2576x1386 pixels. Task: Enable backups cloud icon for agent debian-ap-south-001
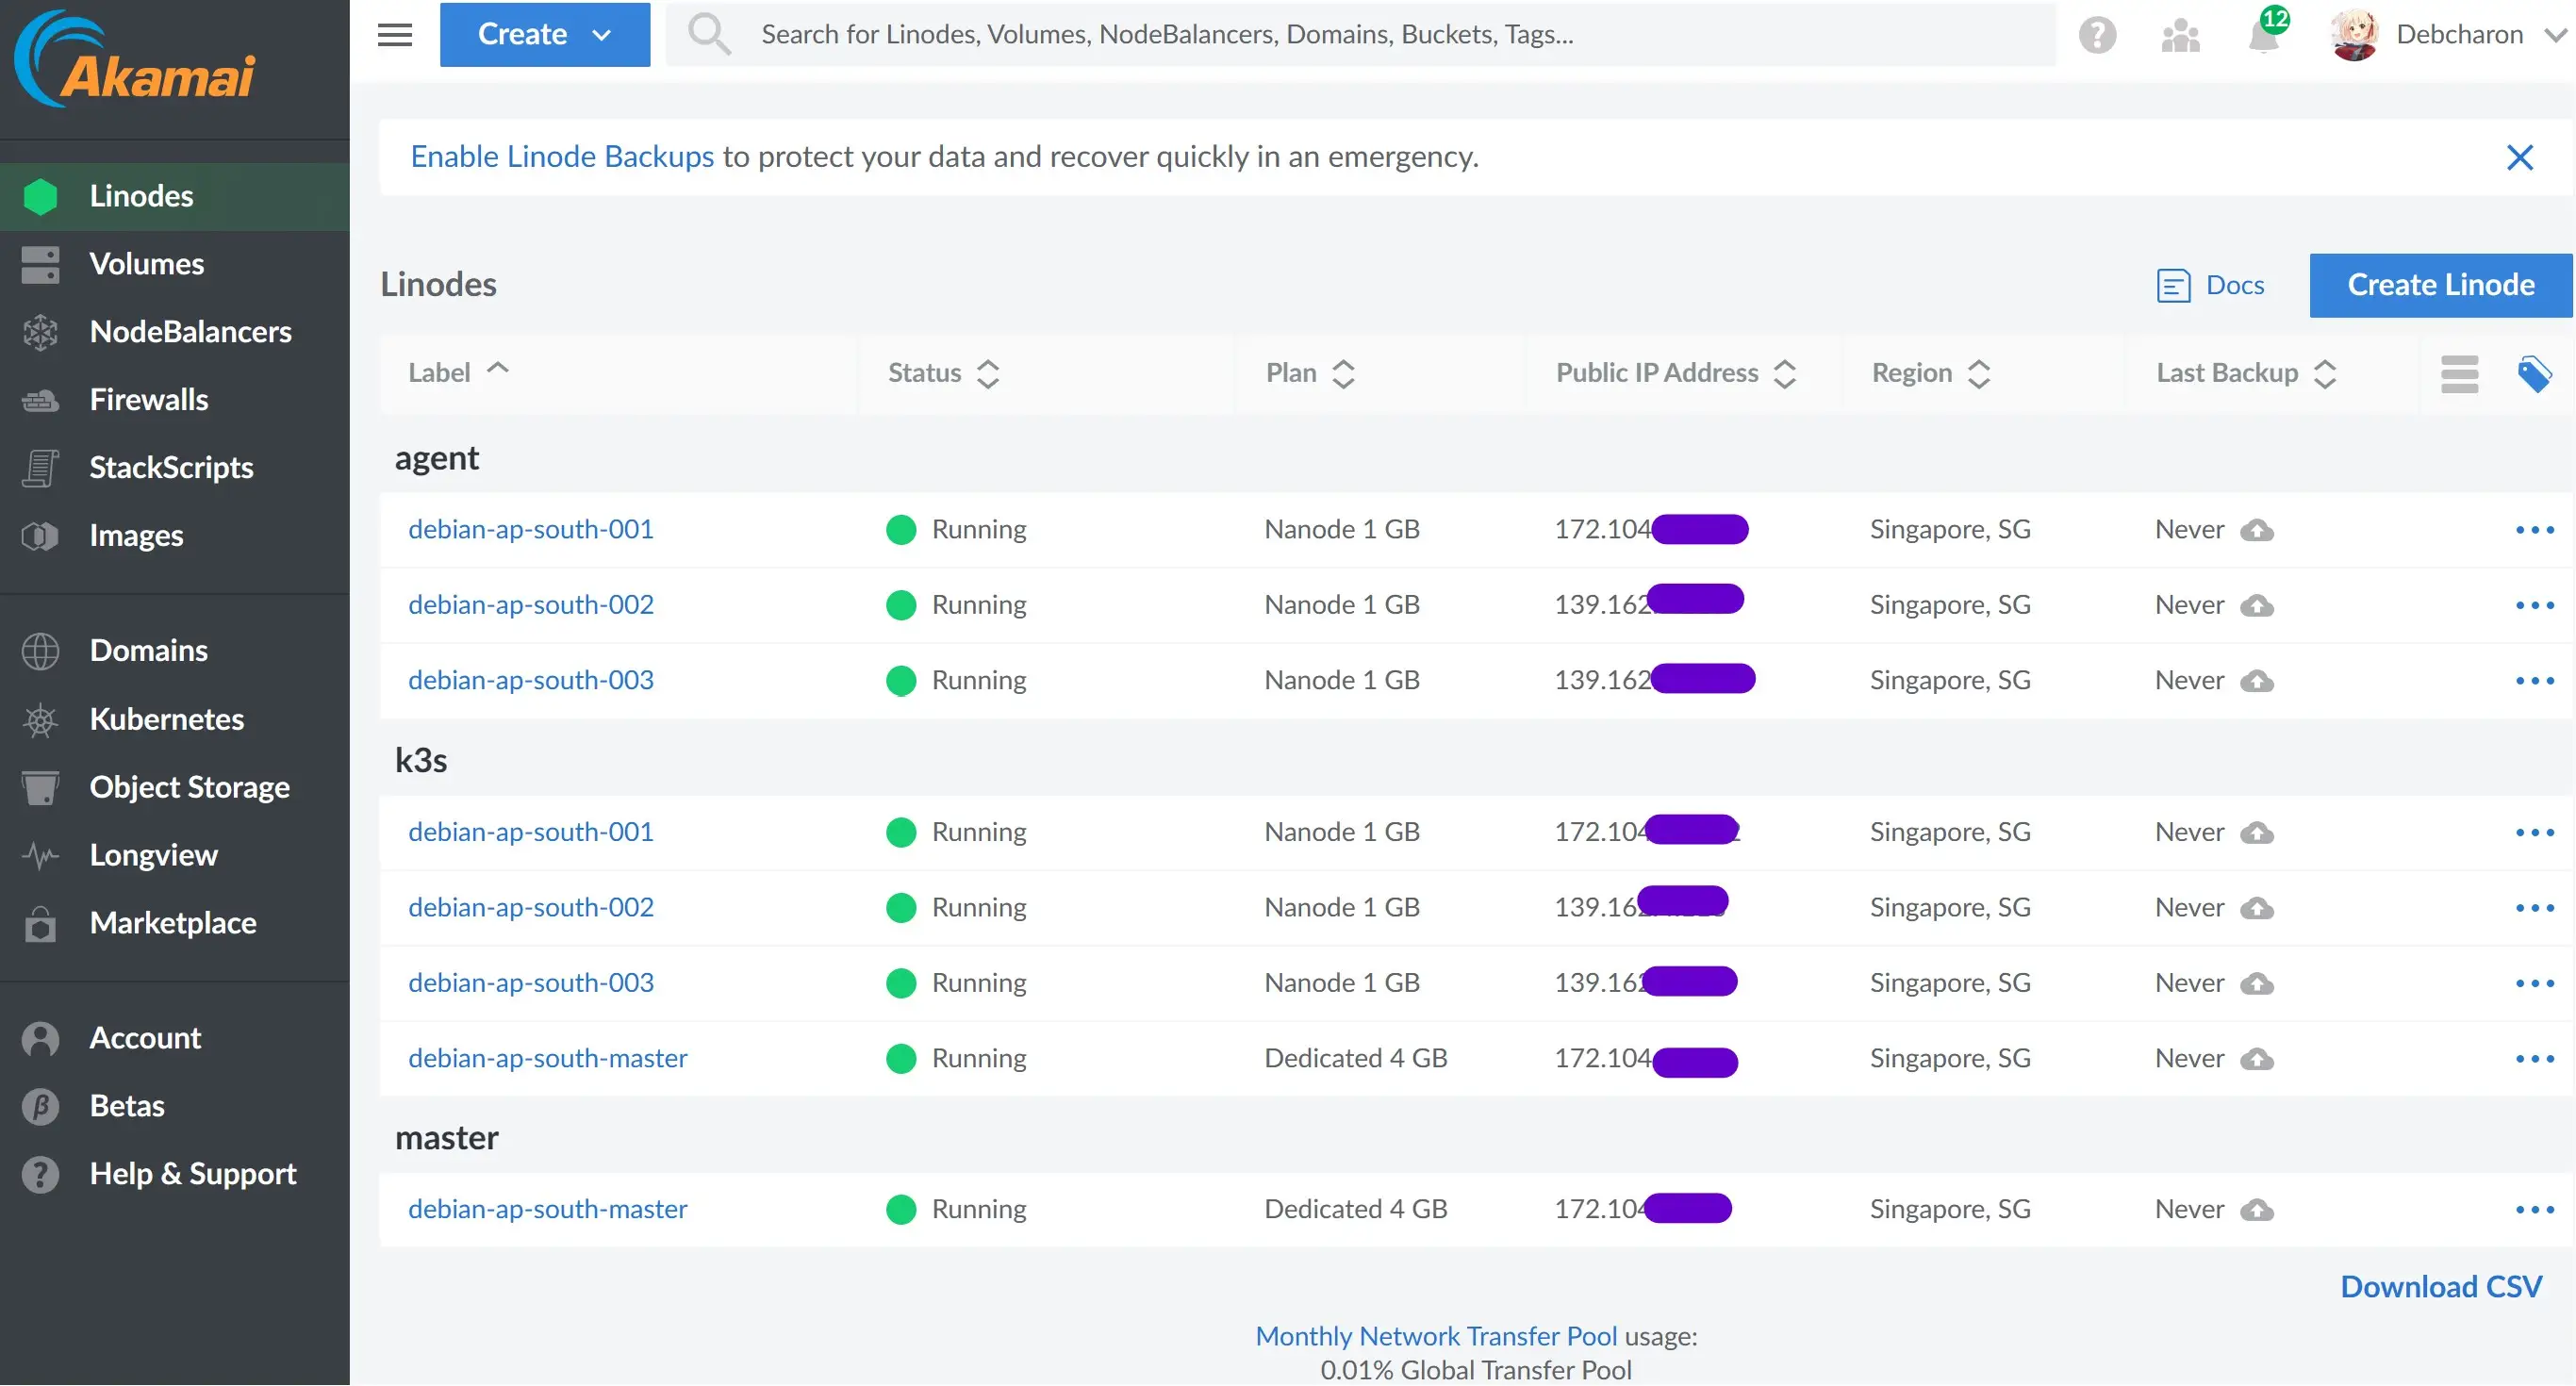[x=2256, y=530]
